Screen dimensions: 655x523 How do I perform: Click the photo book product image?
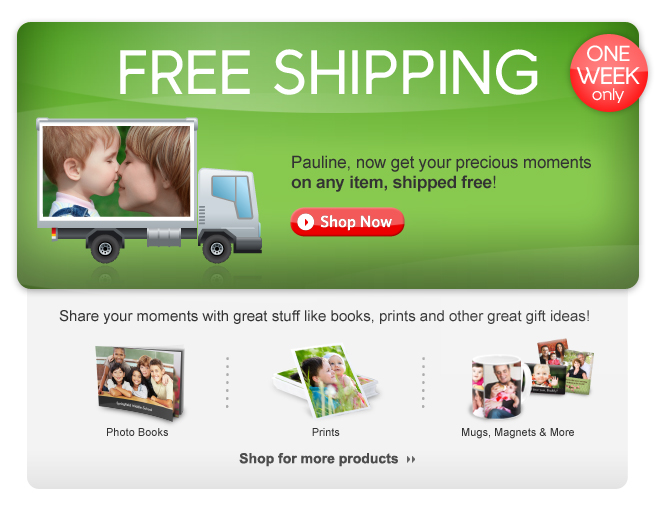pyautogui.click(x=140, y=383)
